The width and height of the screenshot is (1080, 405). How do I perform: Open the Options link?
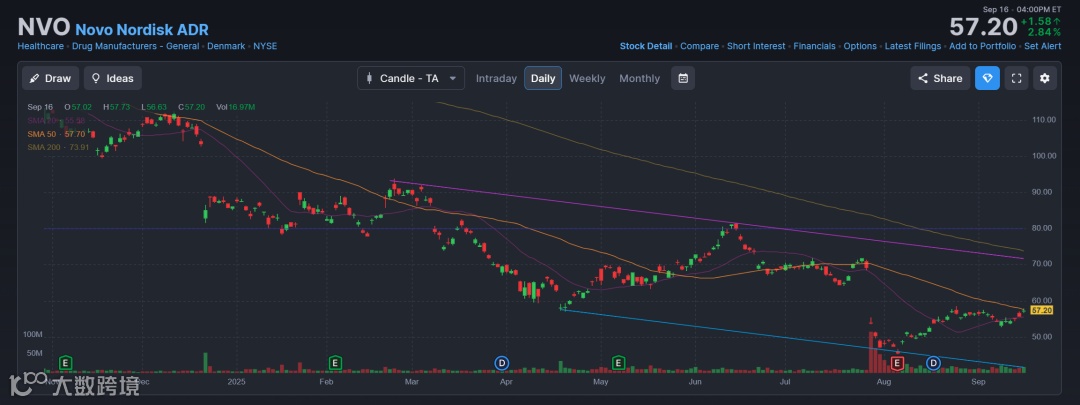(x=860, y=46)
